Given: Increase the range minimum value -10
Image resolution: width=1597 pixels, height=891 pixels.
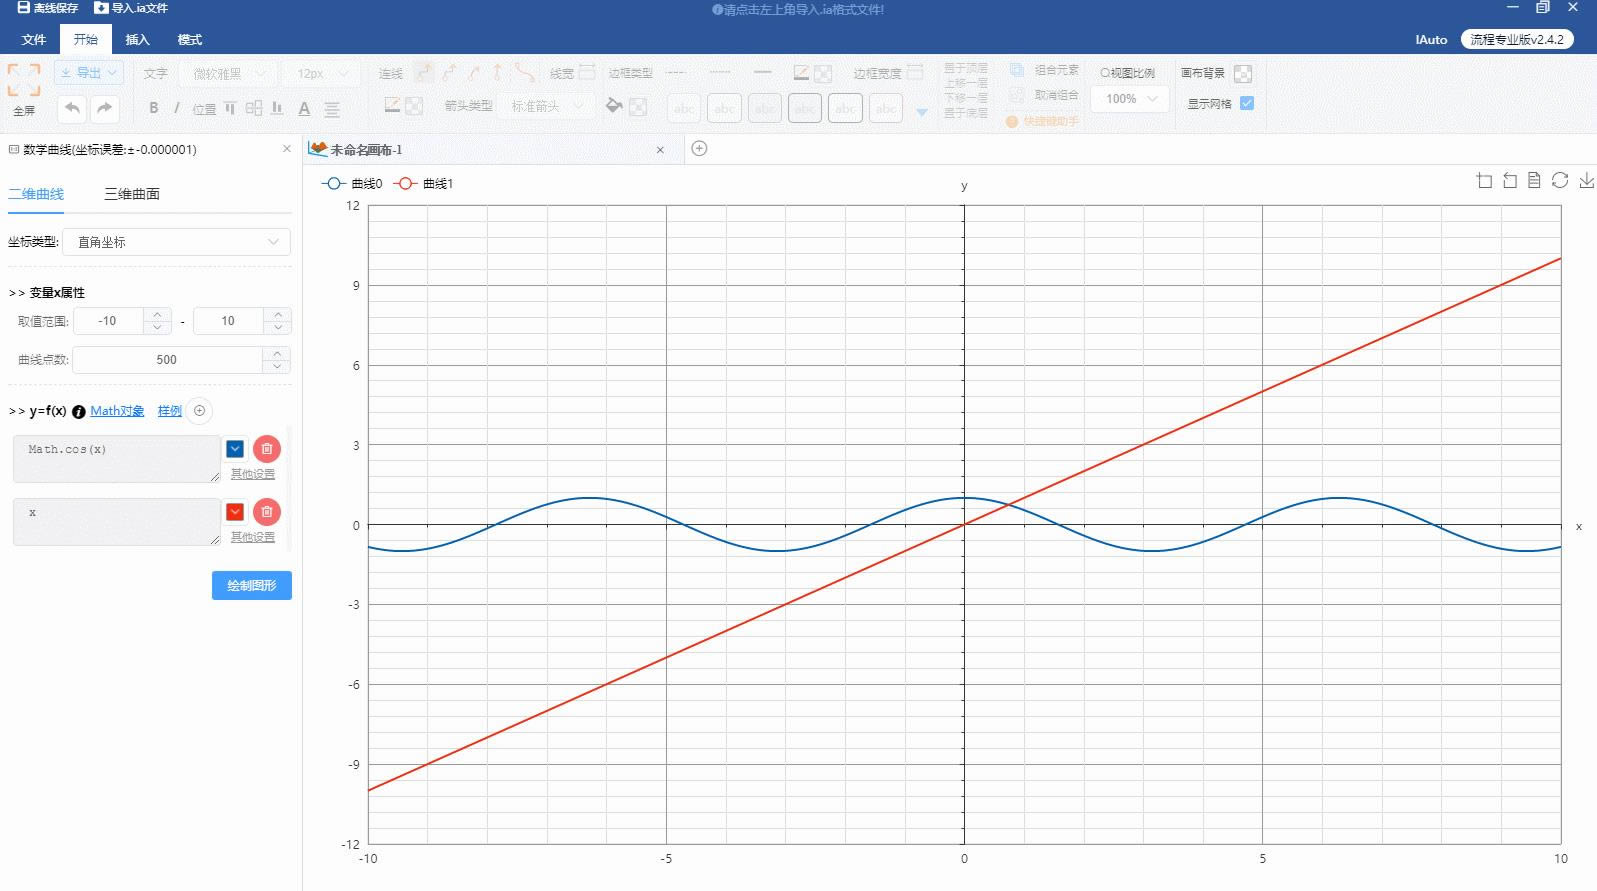Looking at the screenshot, I should 157,314.
